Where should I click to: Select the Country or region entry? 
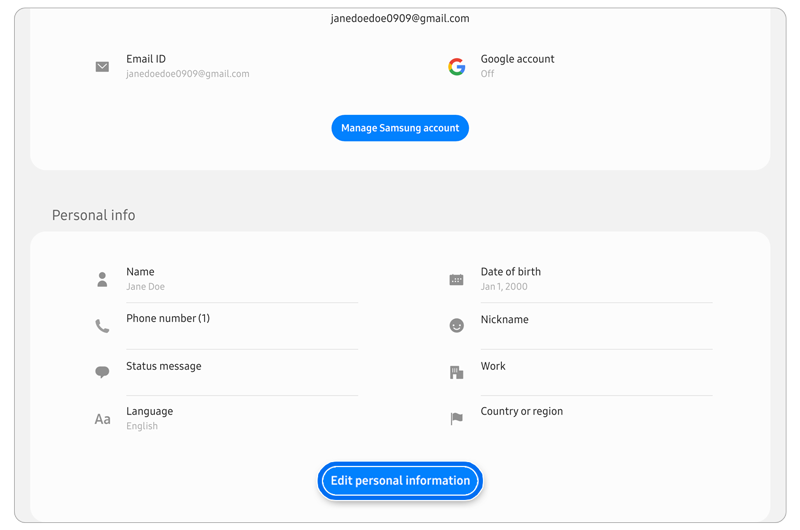pyautogui.click(x=522, y=411)
